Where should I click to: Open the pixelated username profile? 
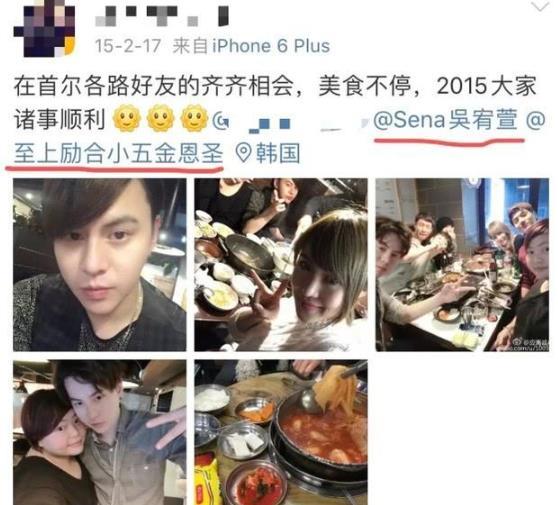tap(162, 17)
